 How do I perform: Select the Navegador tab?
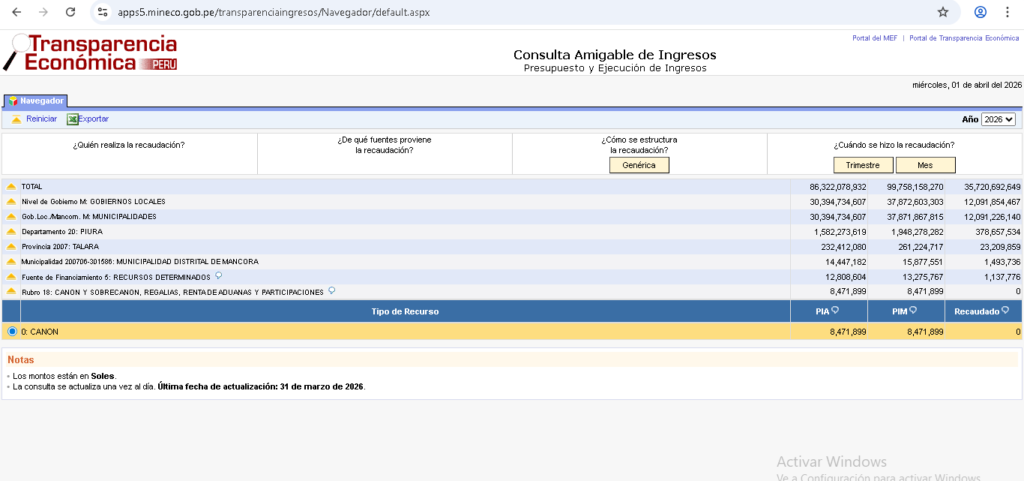click(37, 100)
